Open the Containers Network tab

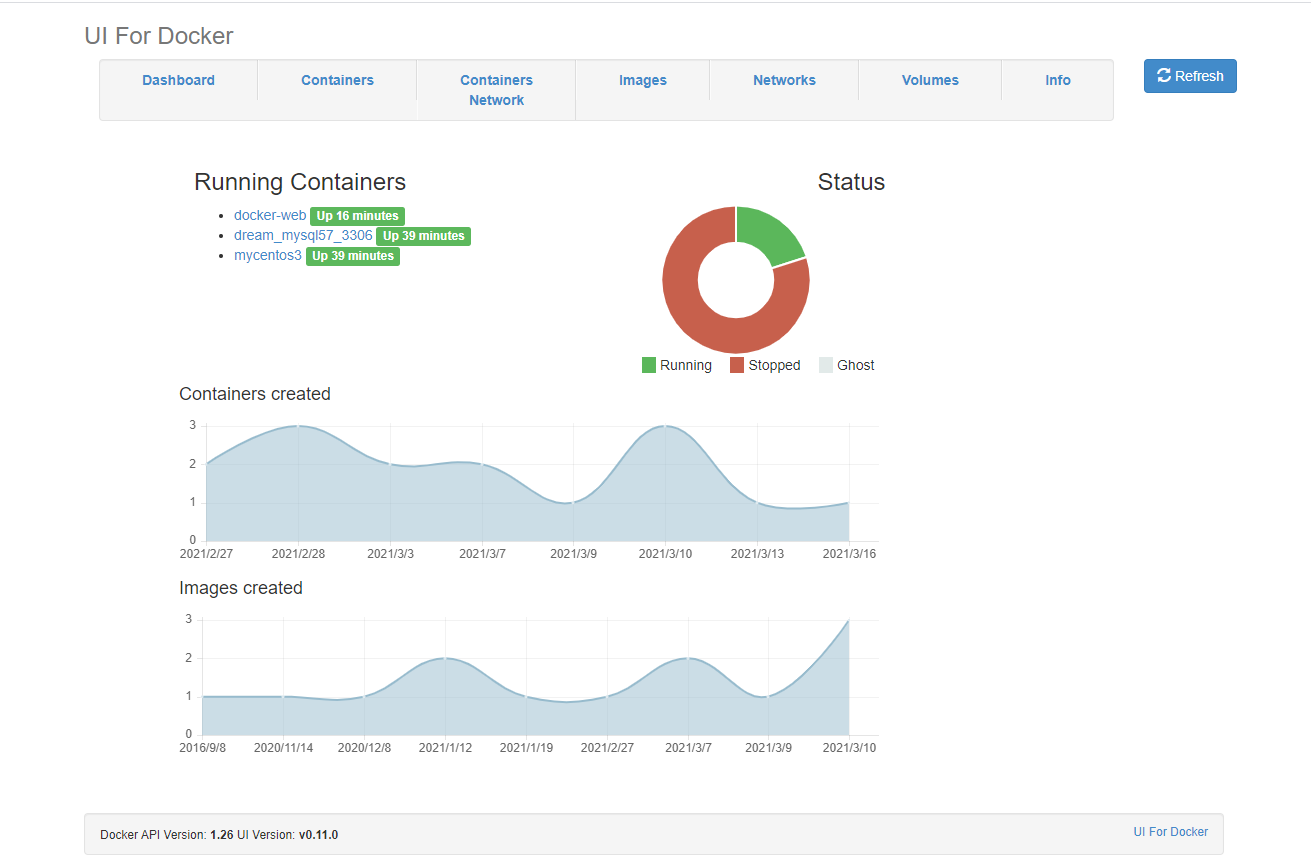point(496,90)
